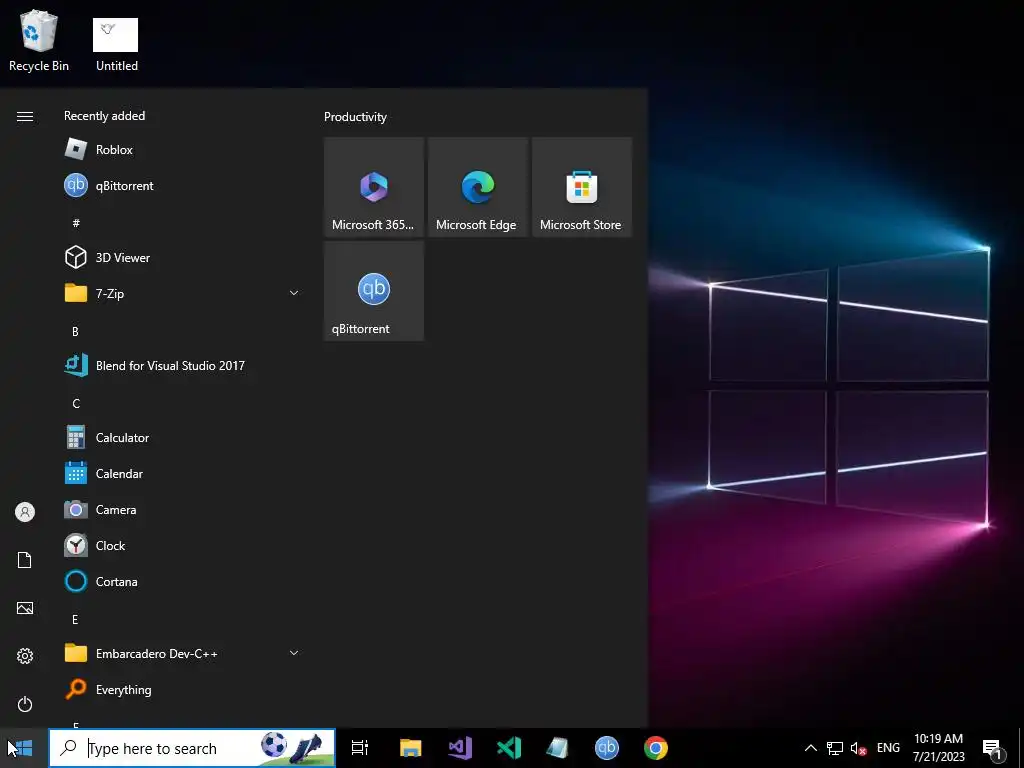Click the Productivity group title
1024x768 pixels.
point(355,117)
